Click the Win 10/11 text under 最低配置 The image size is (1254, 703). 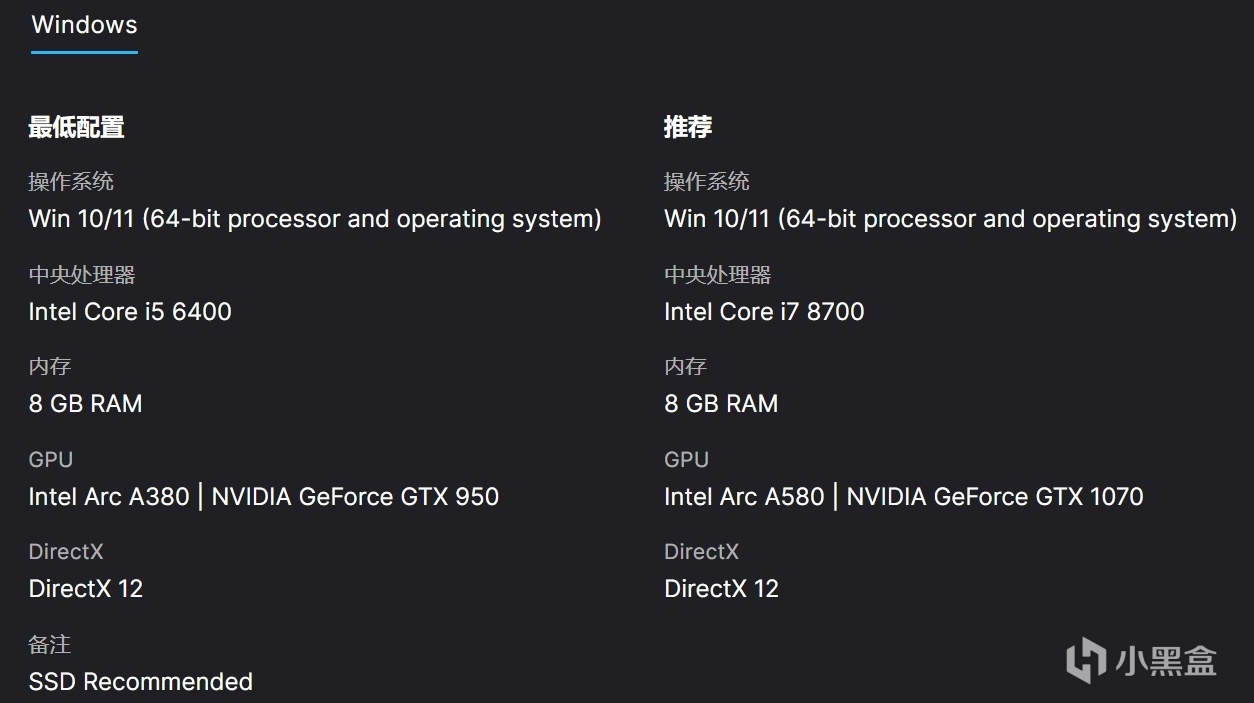315,219
